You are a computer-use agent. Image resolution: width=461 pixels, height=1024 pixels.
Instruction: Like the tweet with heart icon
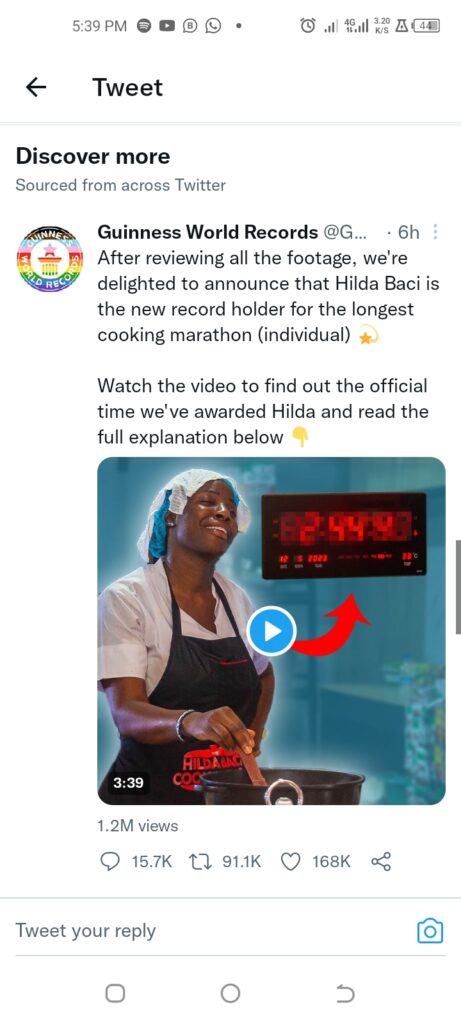290,862
